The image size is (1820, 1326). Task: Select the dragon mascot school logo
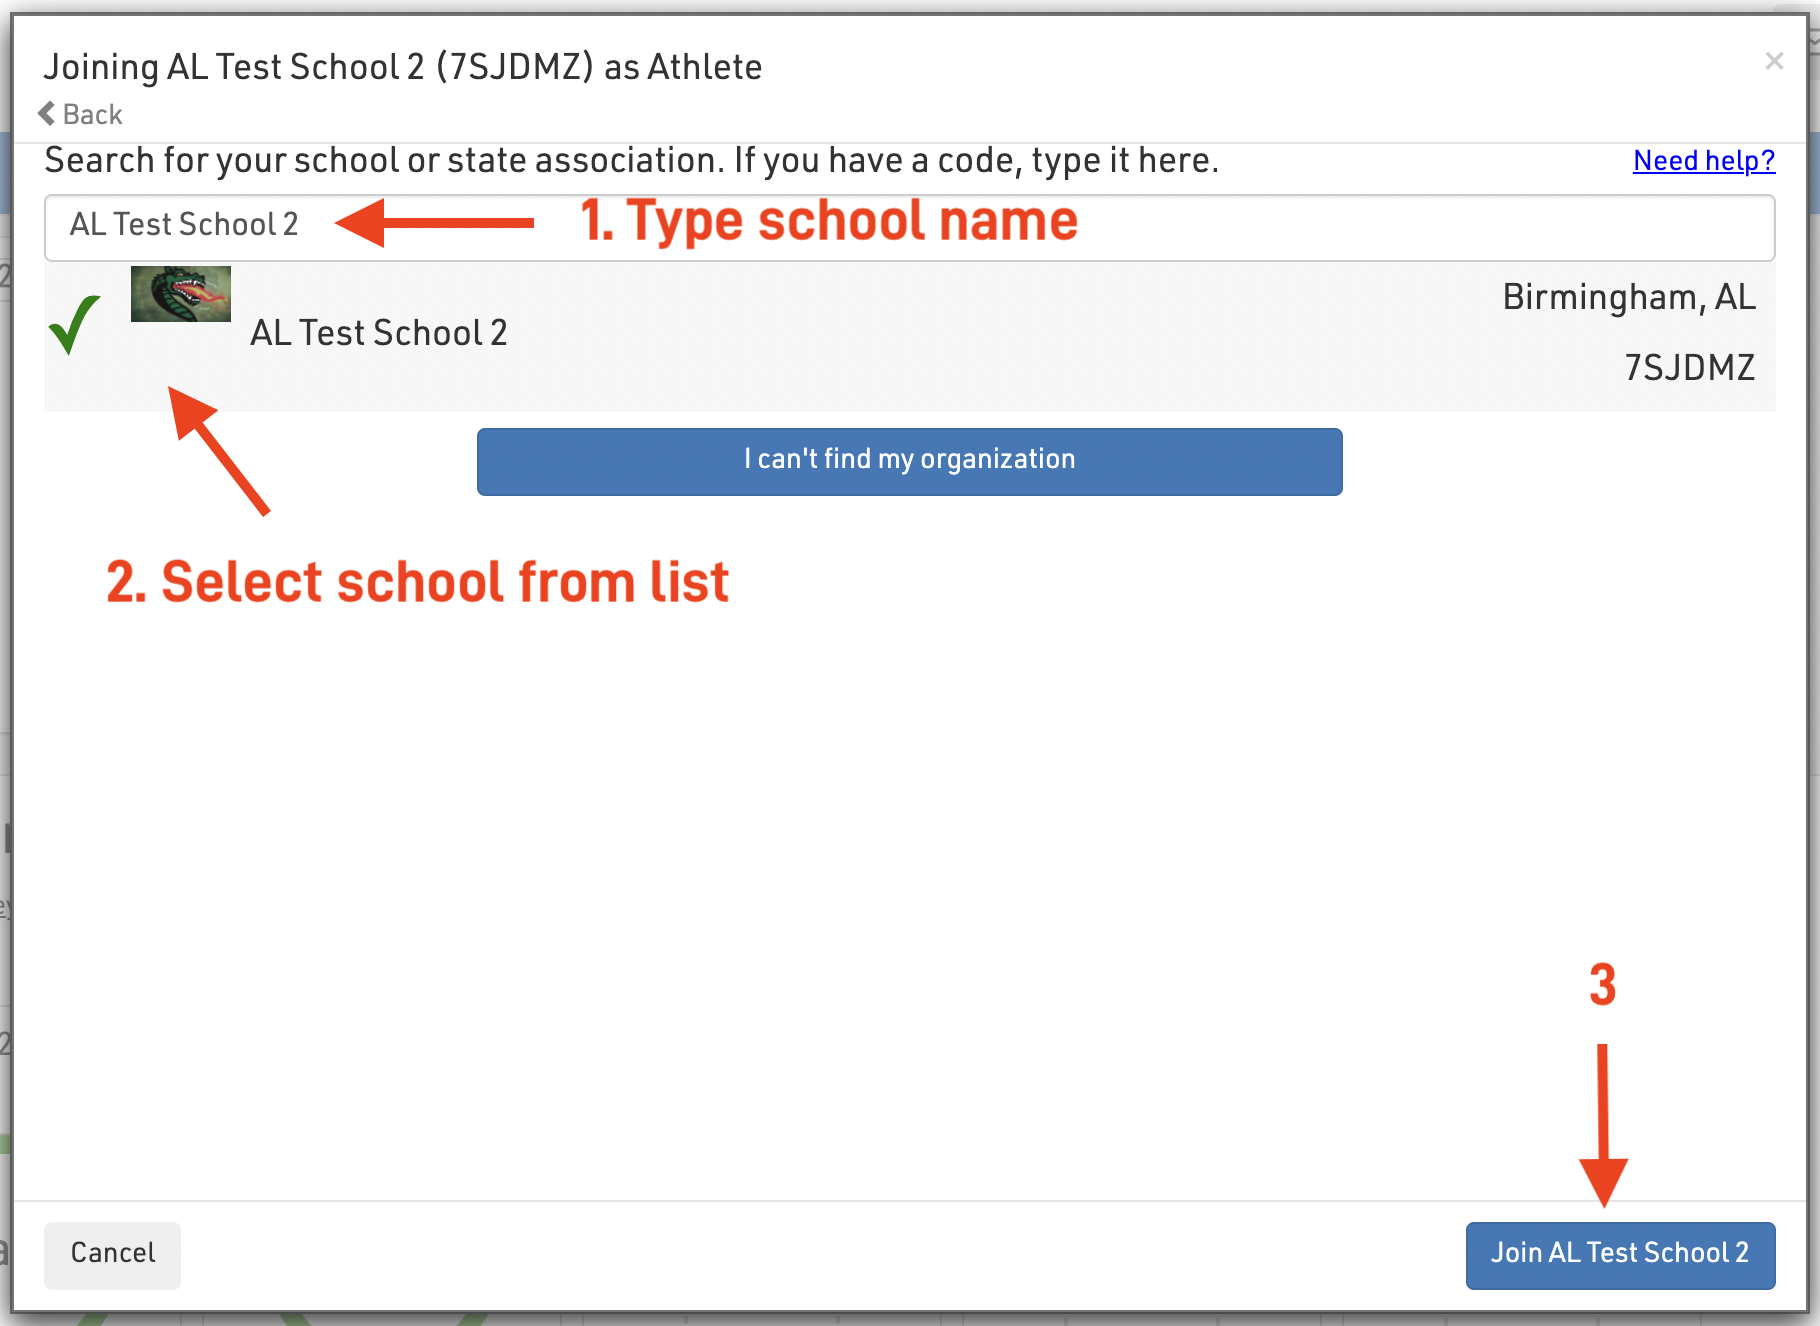(181, 294)
